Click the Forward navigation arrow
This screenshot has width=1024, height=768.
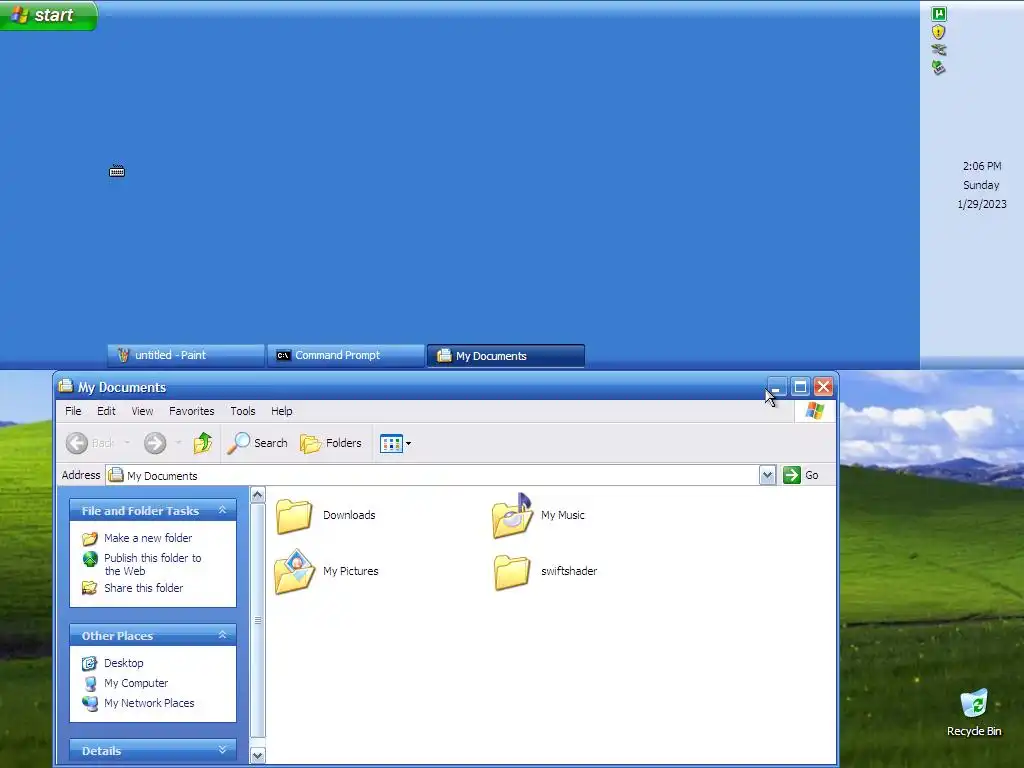point(155,443)
